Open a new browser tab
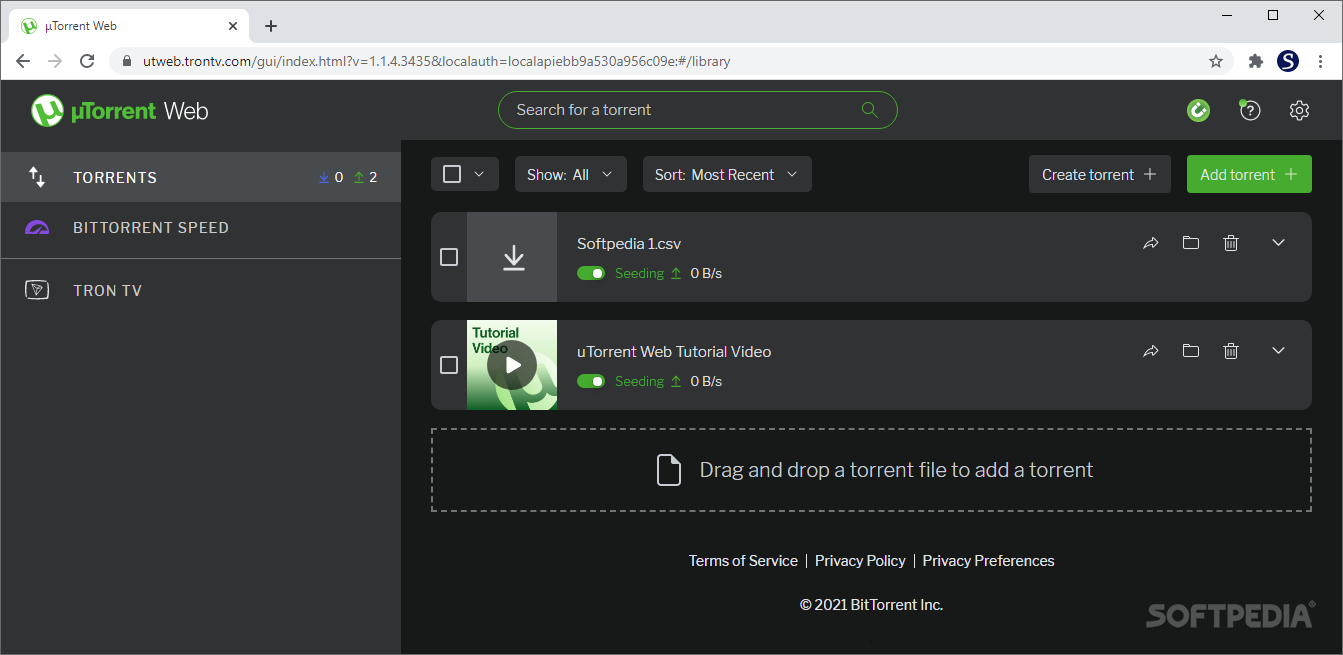This screenshot has height=655, width=1343. [271, 26]
